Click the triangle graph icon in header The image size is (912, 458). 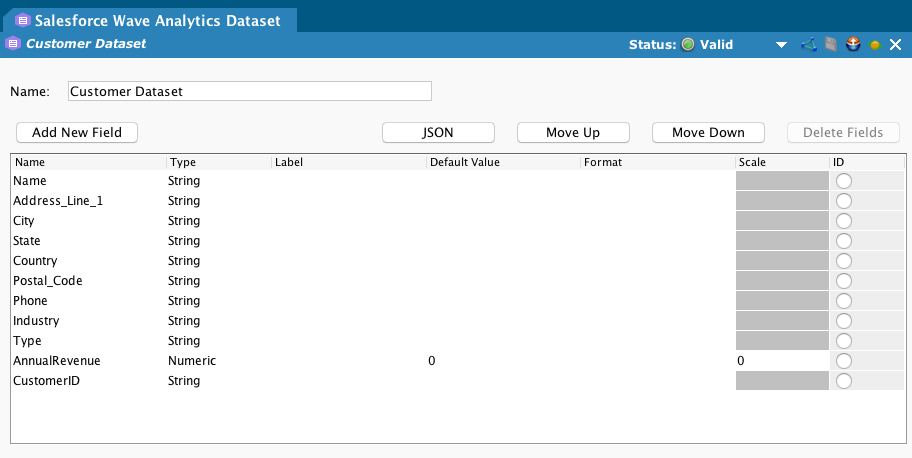click(810, 45)
